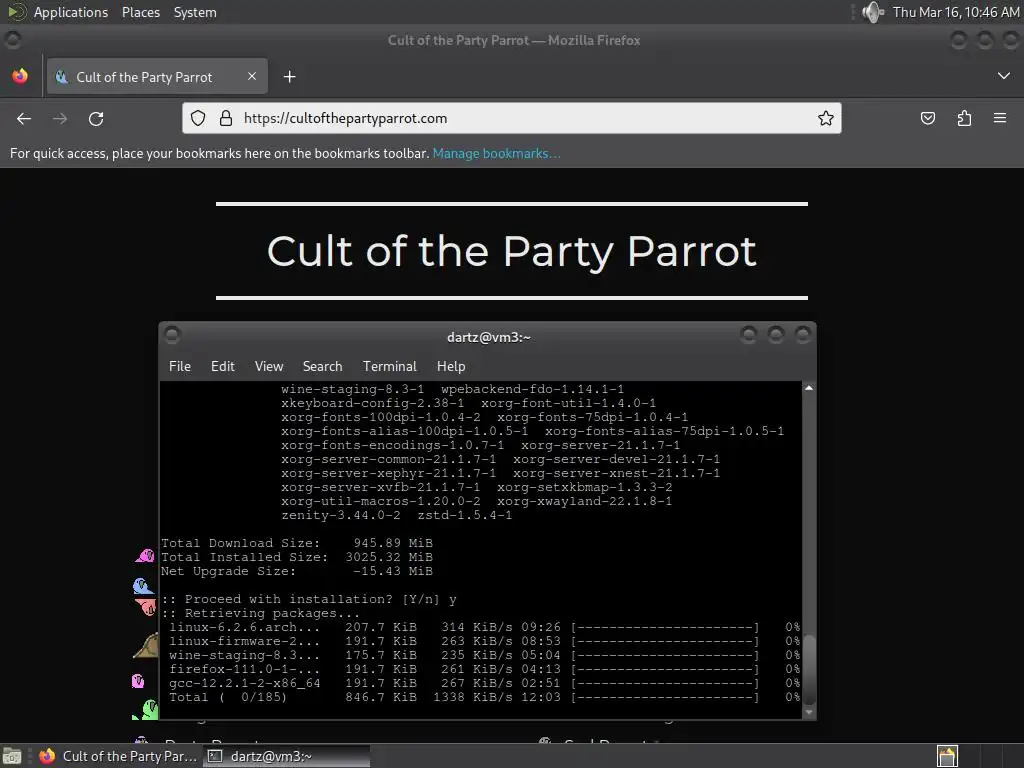Open the terminal File menu
The width and height of the screenshot is (1024, 768).
[x=180, y=366]
